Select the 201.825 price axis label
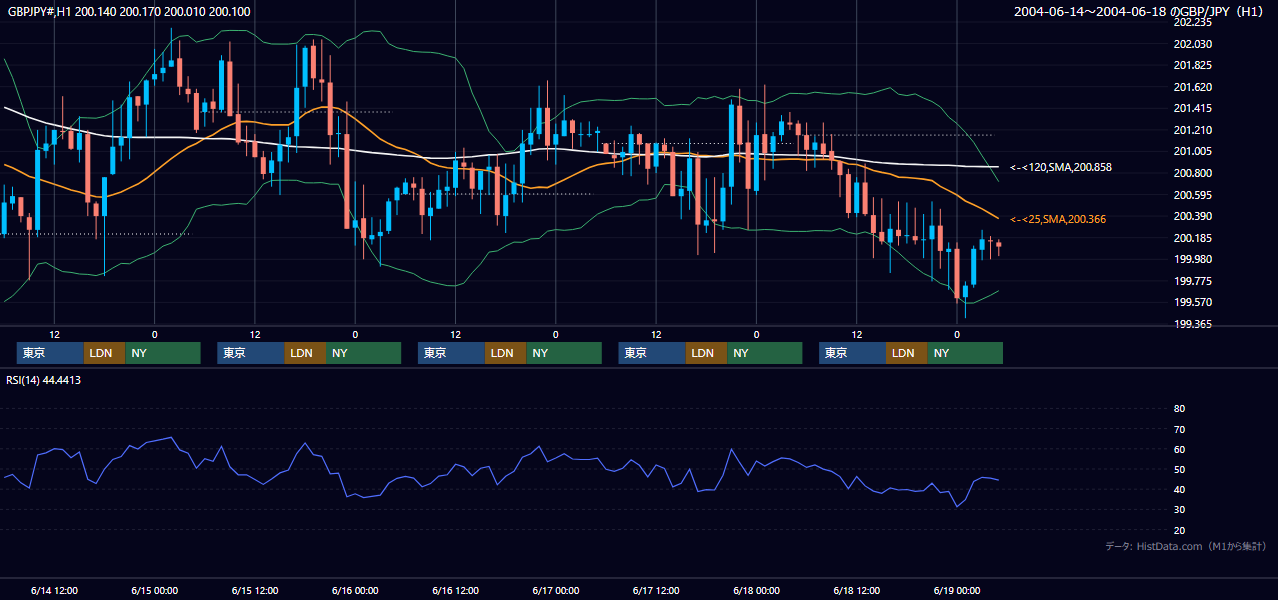The image size is (1278, 600). (x=1192, y=65)
